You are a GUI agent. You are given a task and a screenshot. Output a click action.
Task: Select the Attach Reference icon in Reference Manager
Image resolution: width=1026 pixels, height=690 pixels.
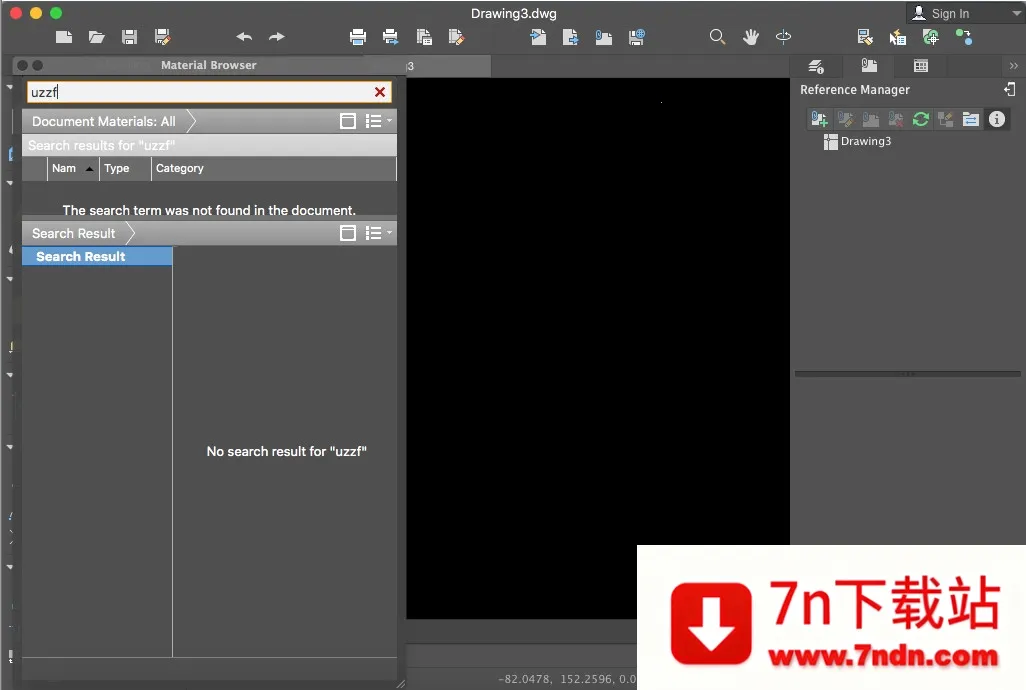pyautogui.click(x=821, y=119)
